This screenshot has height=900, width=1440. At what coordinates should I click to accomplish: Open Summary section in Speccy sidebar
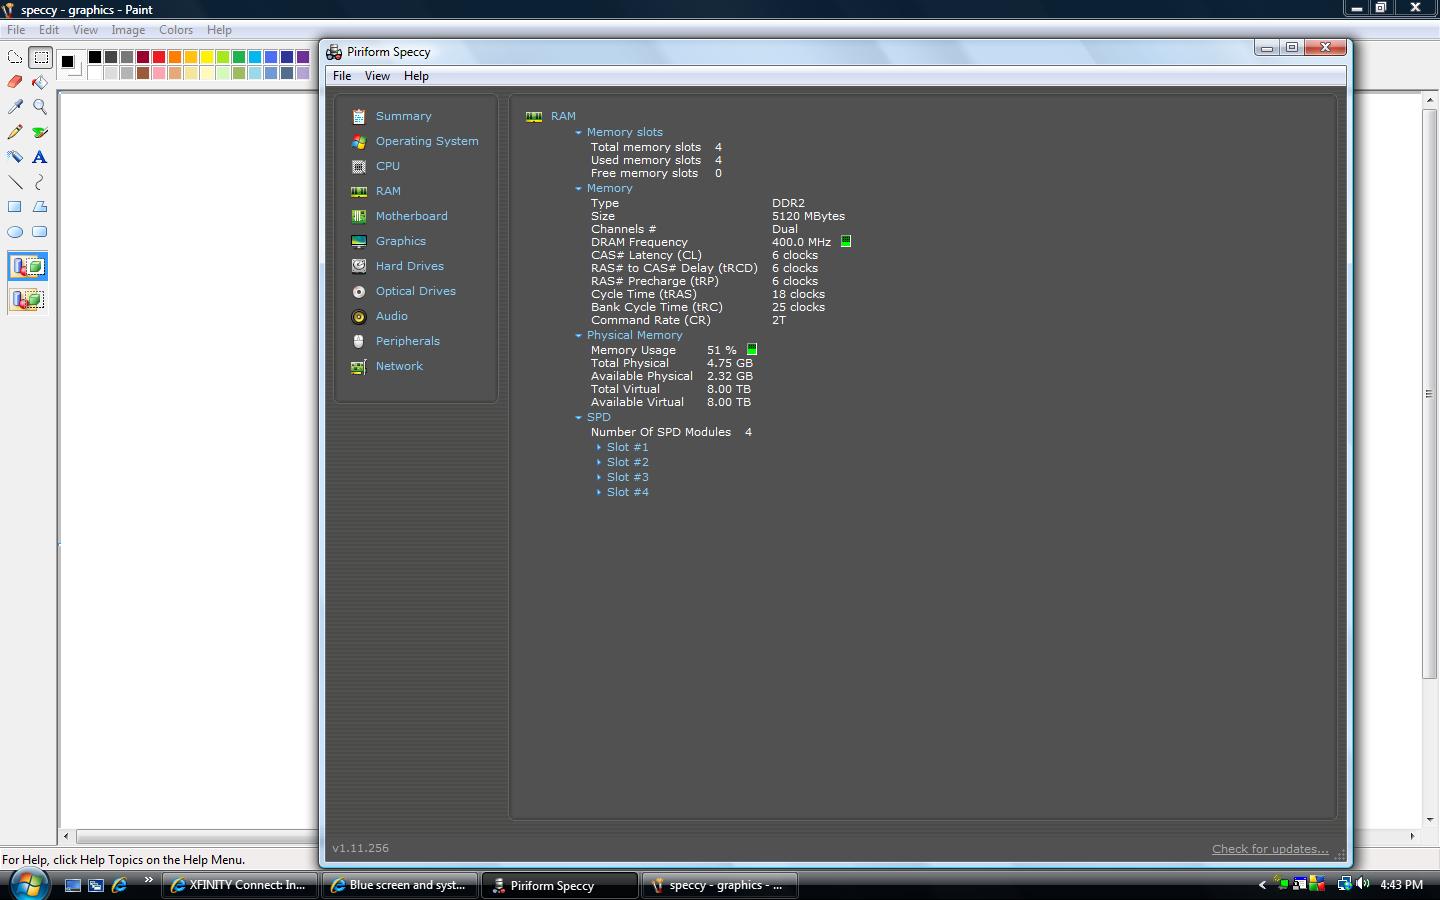click(x=403, y=116)
